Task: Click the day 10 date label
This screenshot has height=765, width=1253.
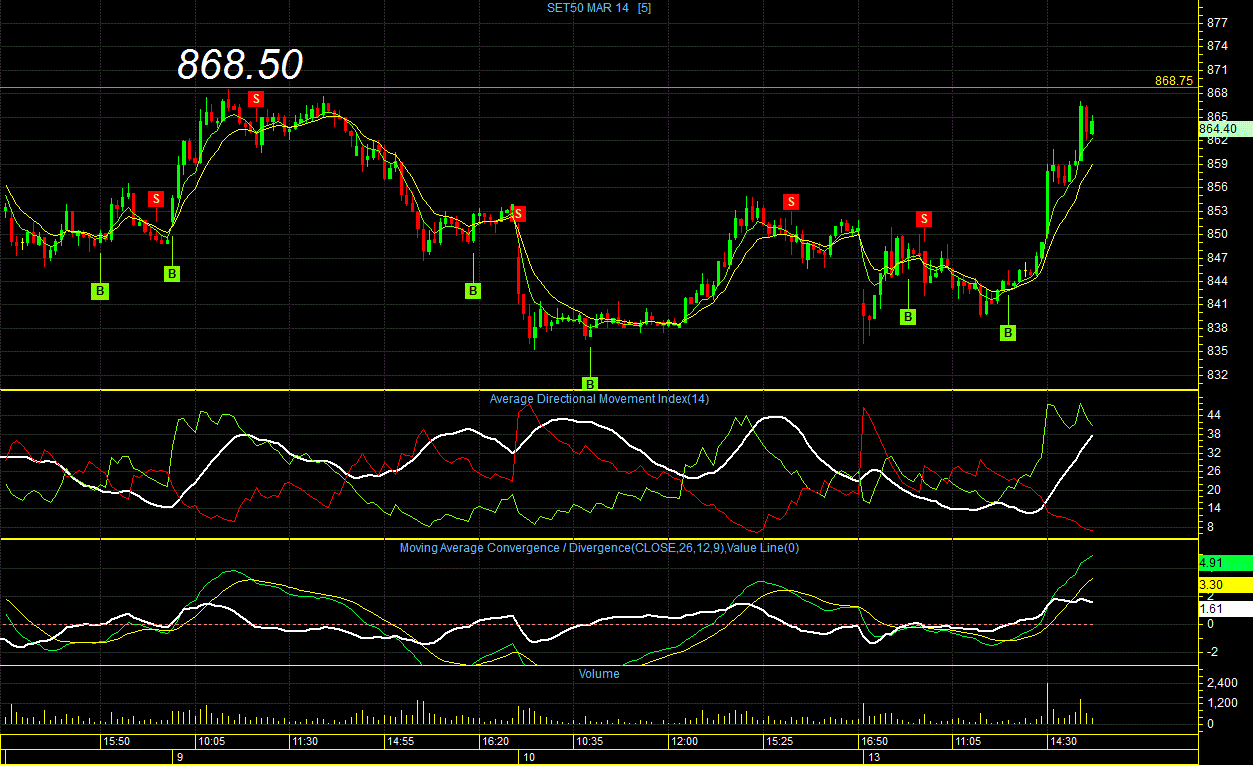Action: coord(529,758)
